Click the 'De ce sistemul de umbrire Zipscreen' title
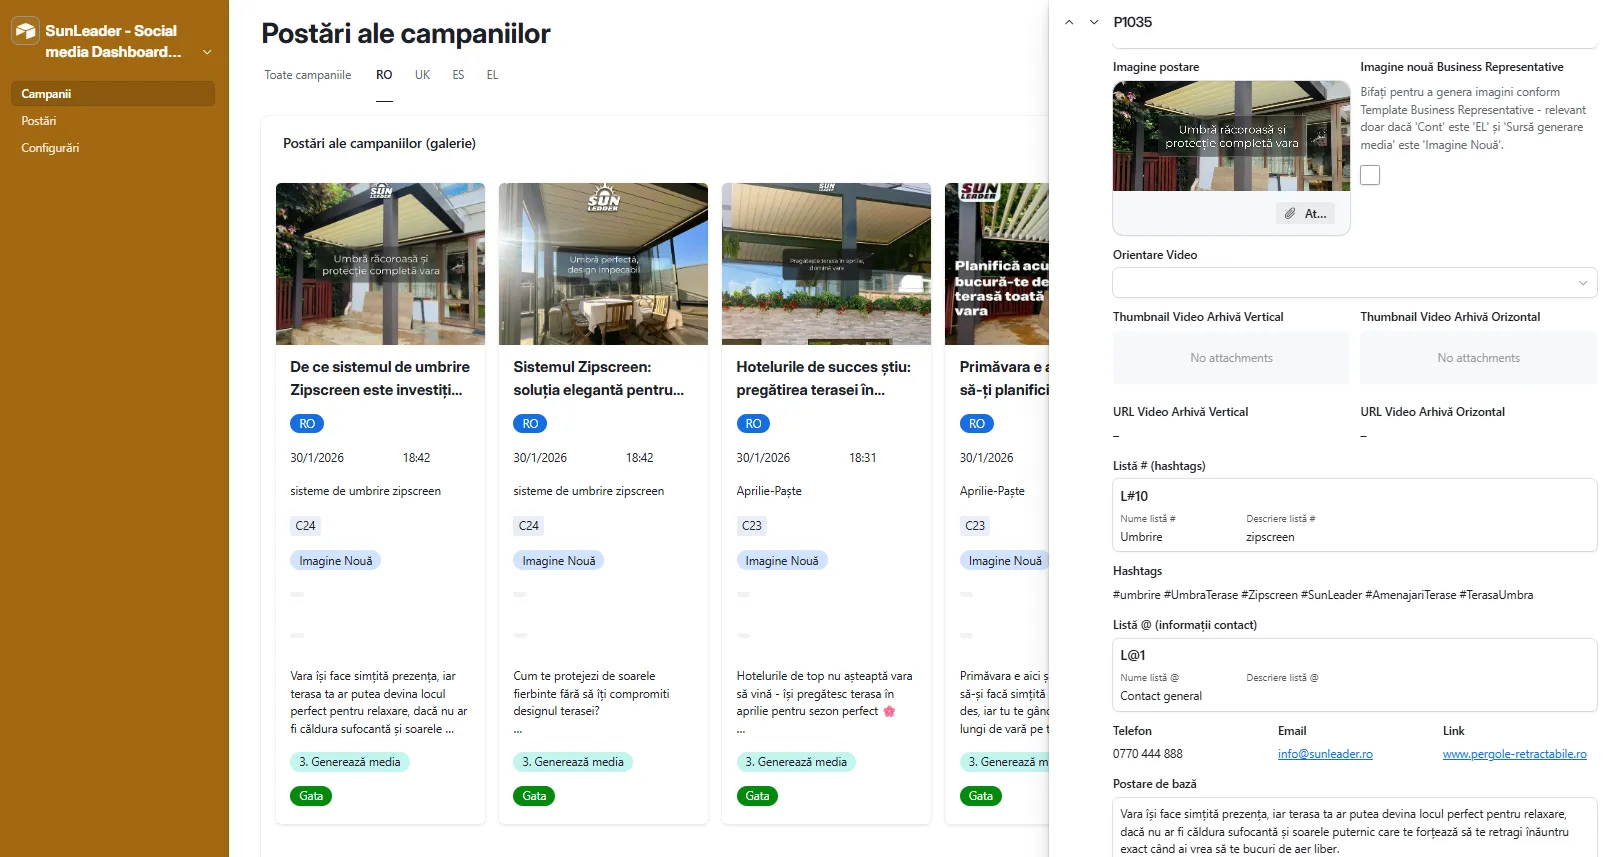The image size is (1607, 857). [x=380, y=379]
